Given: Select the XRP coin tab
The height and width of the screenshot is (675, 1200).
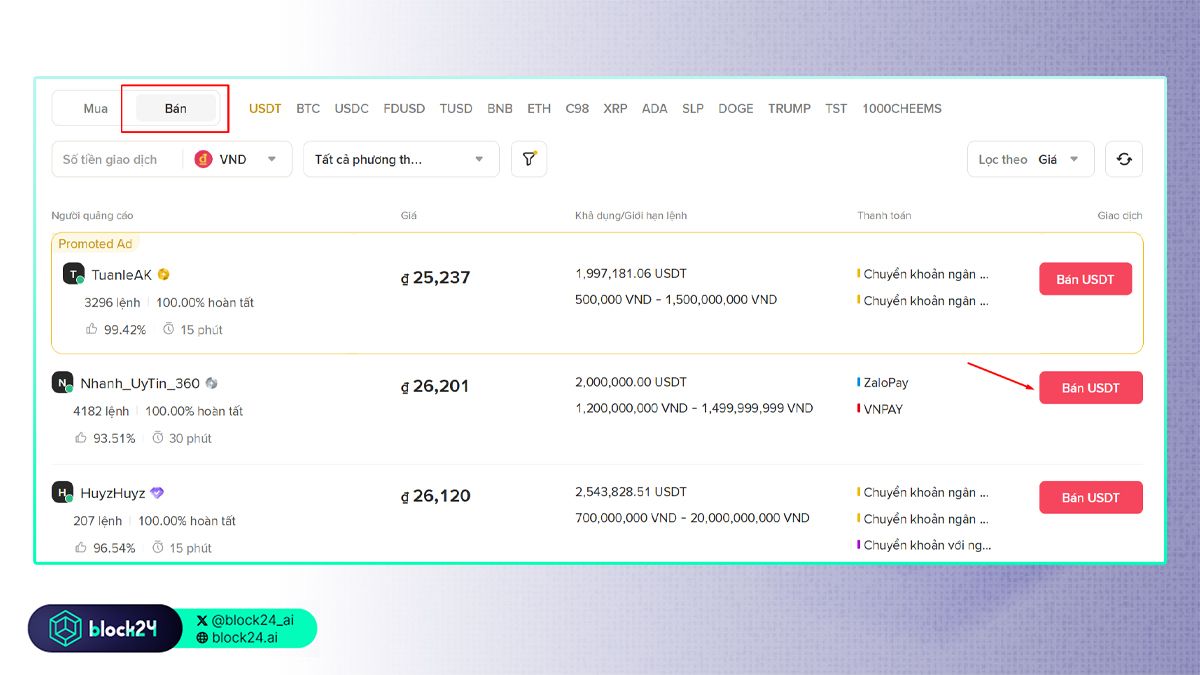Looking at the screenshot, I should coord(615,109).
